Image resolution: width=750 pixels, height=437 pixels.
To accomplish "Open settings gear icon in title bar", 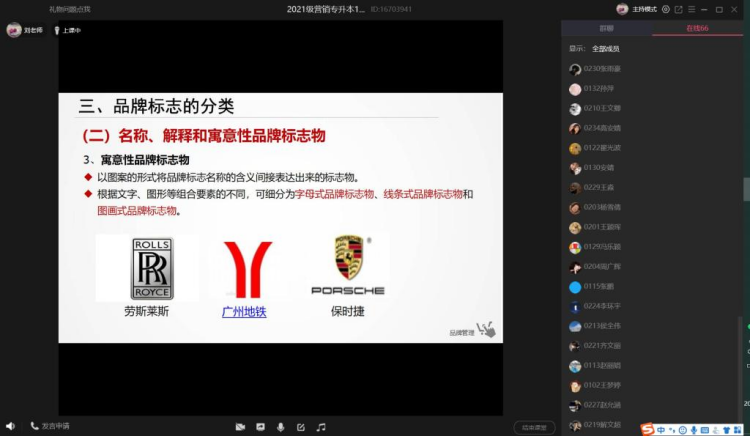I will point(664,9).
